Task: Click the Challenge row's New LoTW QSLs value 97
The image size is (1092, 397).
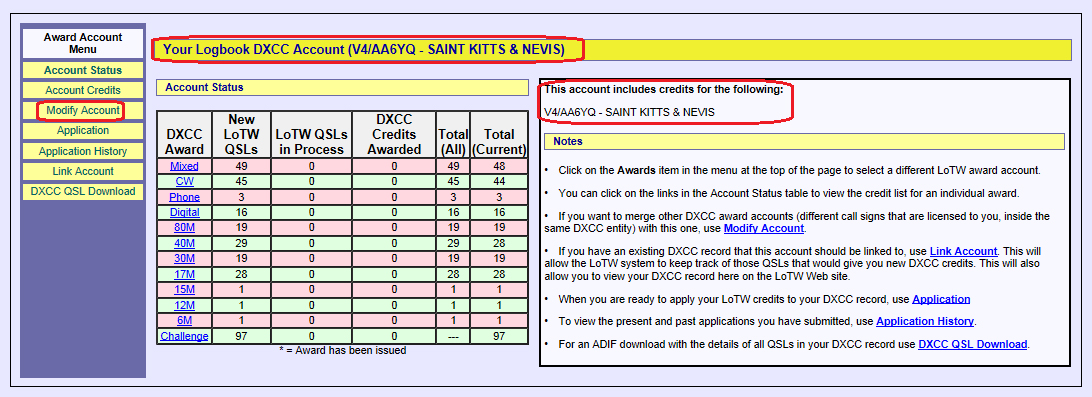Action: pyautogui.click(x=241, y=336)
